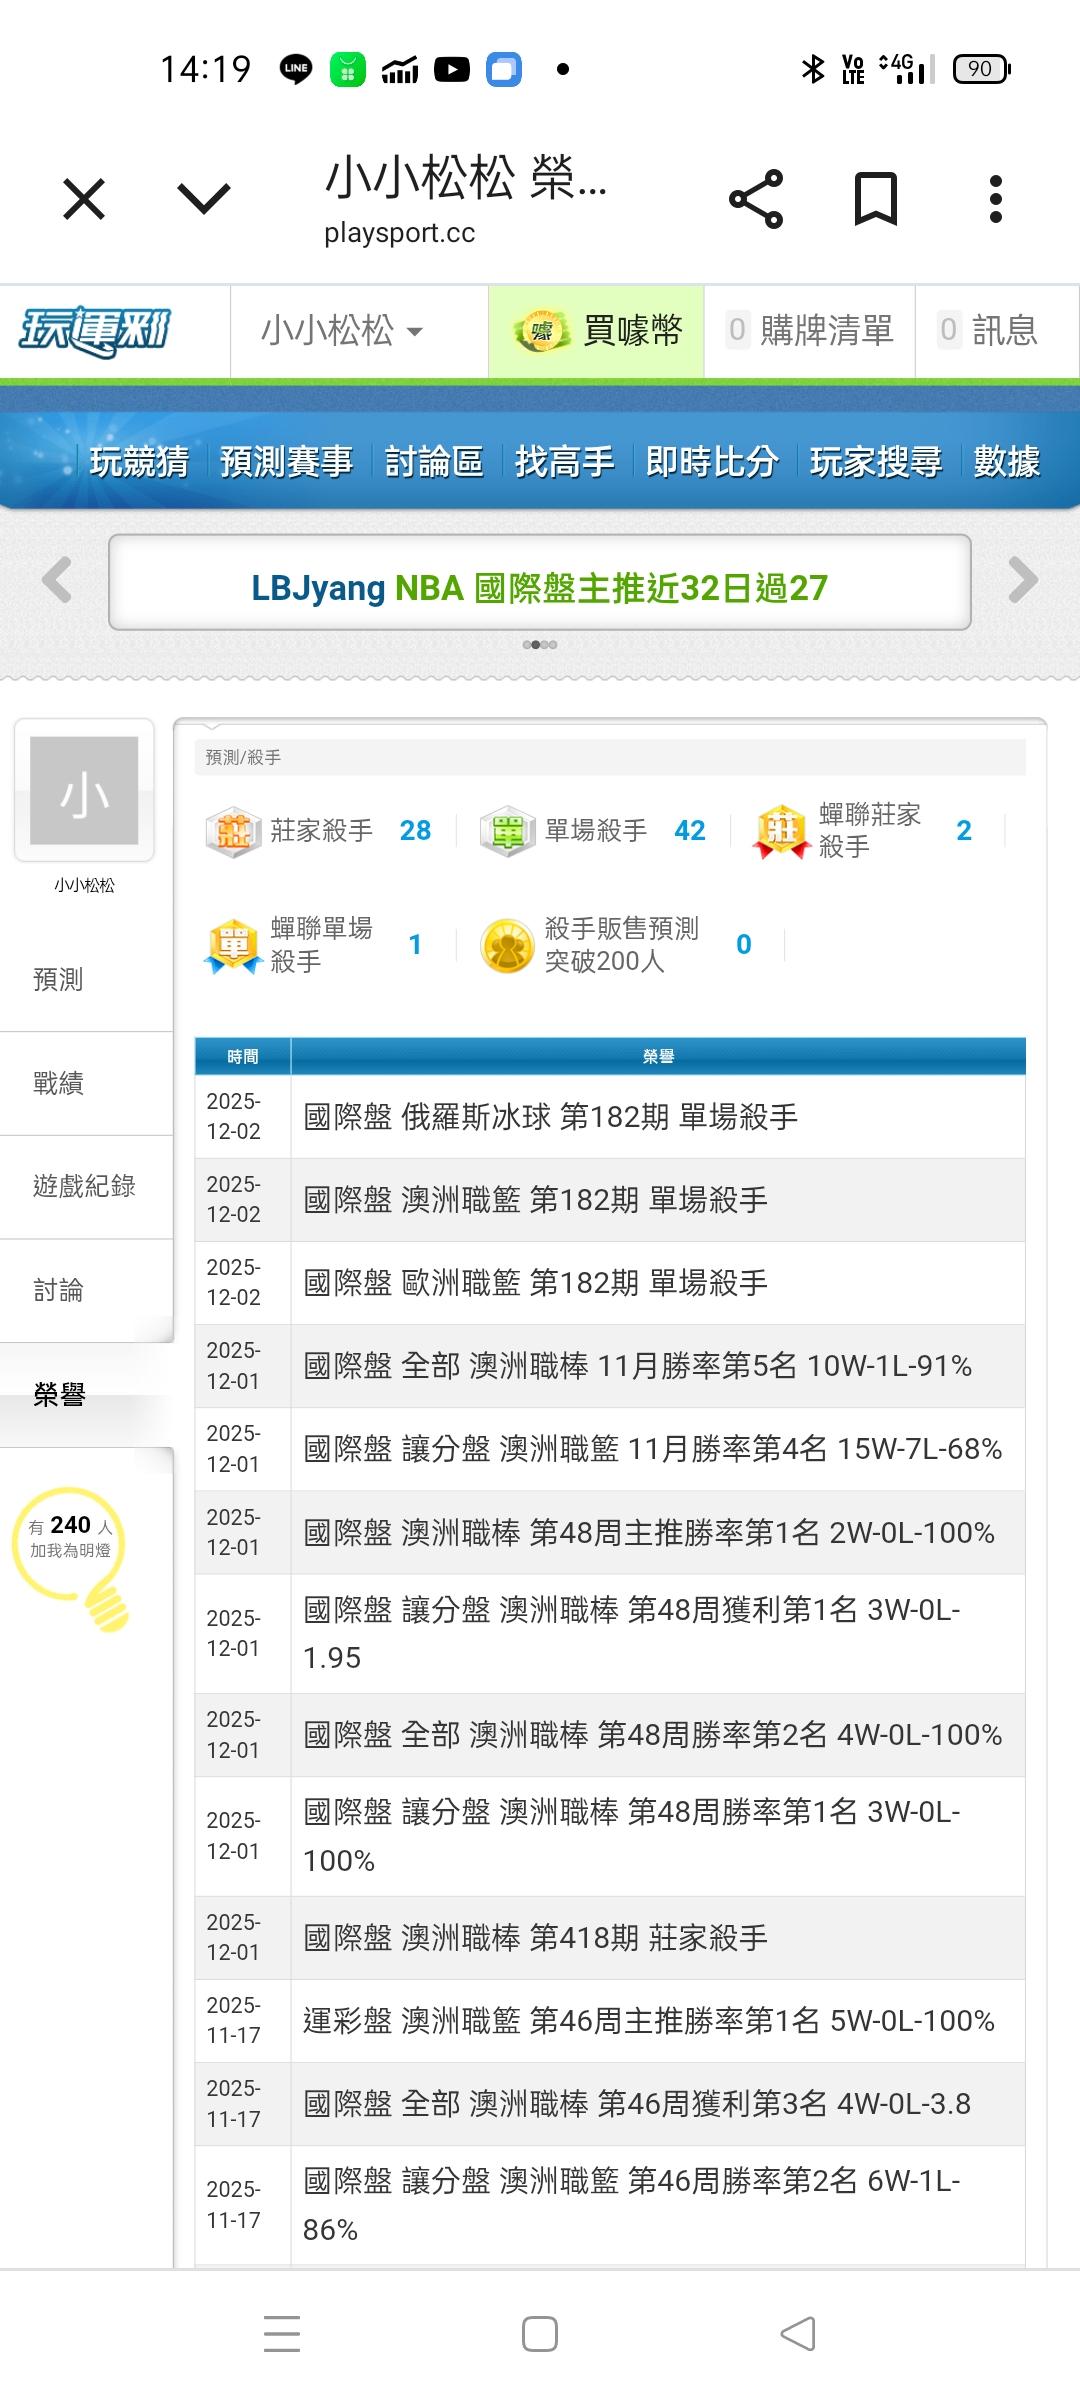Open 找高手 from the navigation bar
This screenshot has width=1080, height=2400.
564,462
